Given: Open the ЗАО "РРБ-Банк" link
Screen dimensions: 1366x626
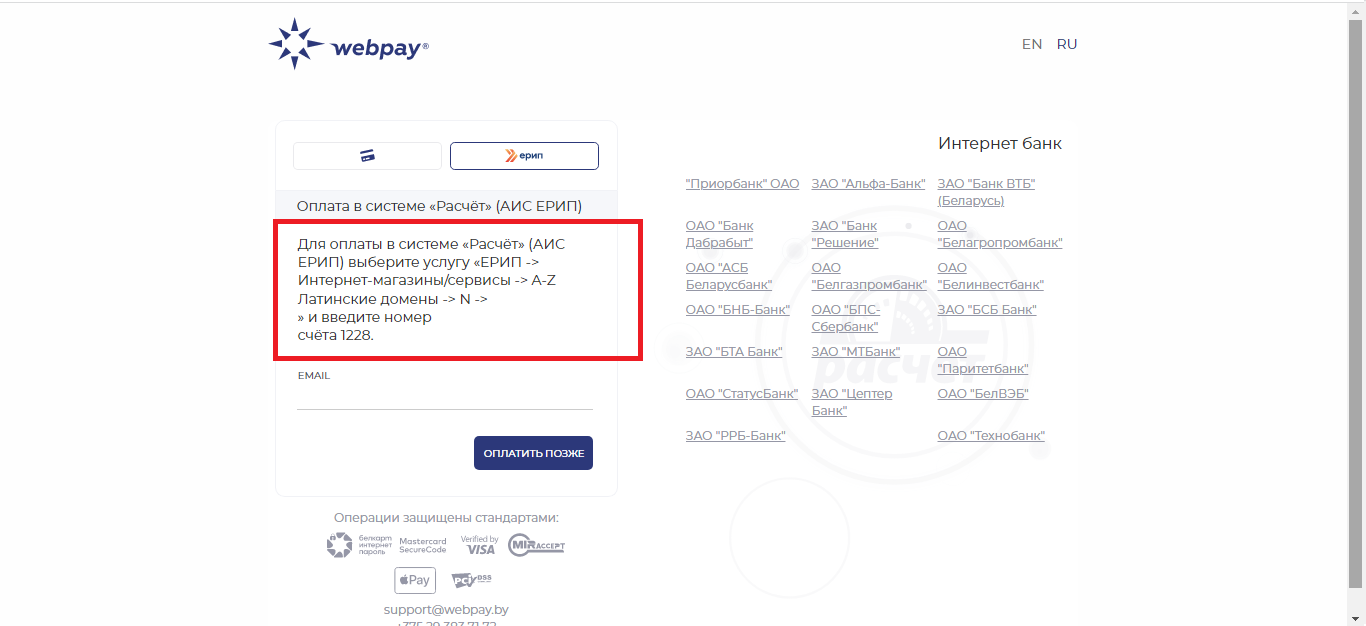Looking at the screenshot, I should point(735,436).
